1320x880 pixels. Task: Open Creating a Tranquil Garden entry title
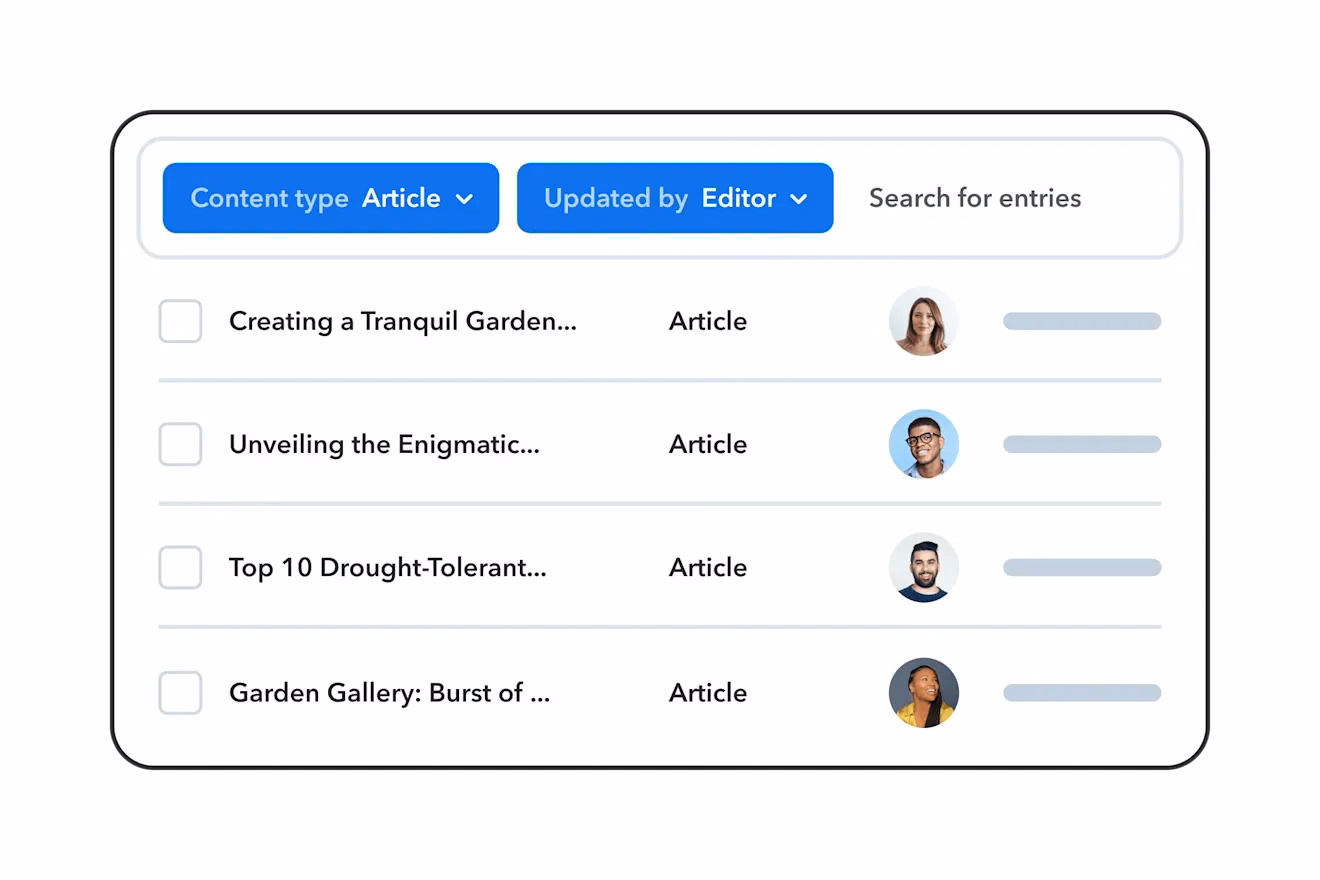click(x=402, y=321)
